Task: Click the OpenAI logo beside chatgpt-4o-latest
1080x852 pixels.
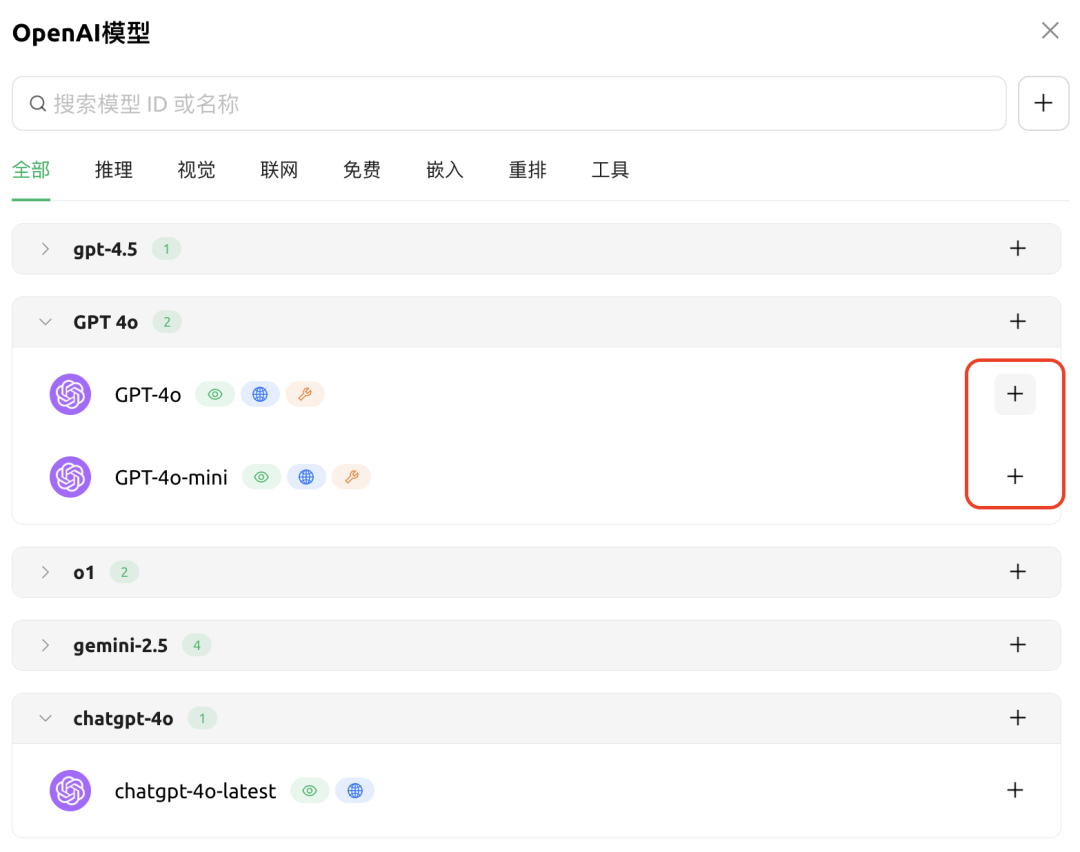Action: click(x=69, y=790)
